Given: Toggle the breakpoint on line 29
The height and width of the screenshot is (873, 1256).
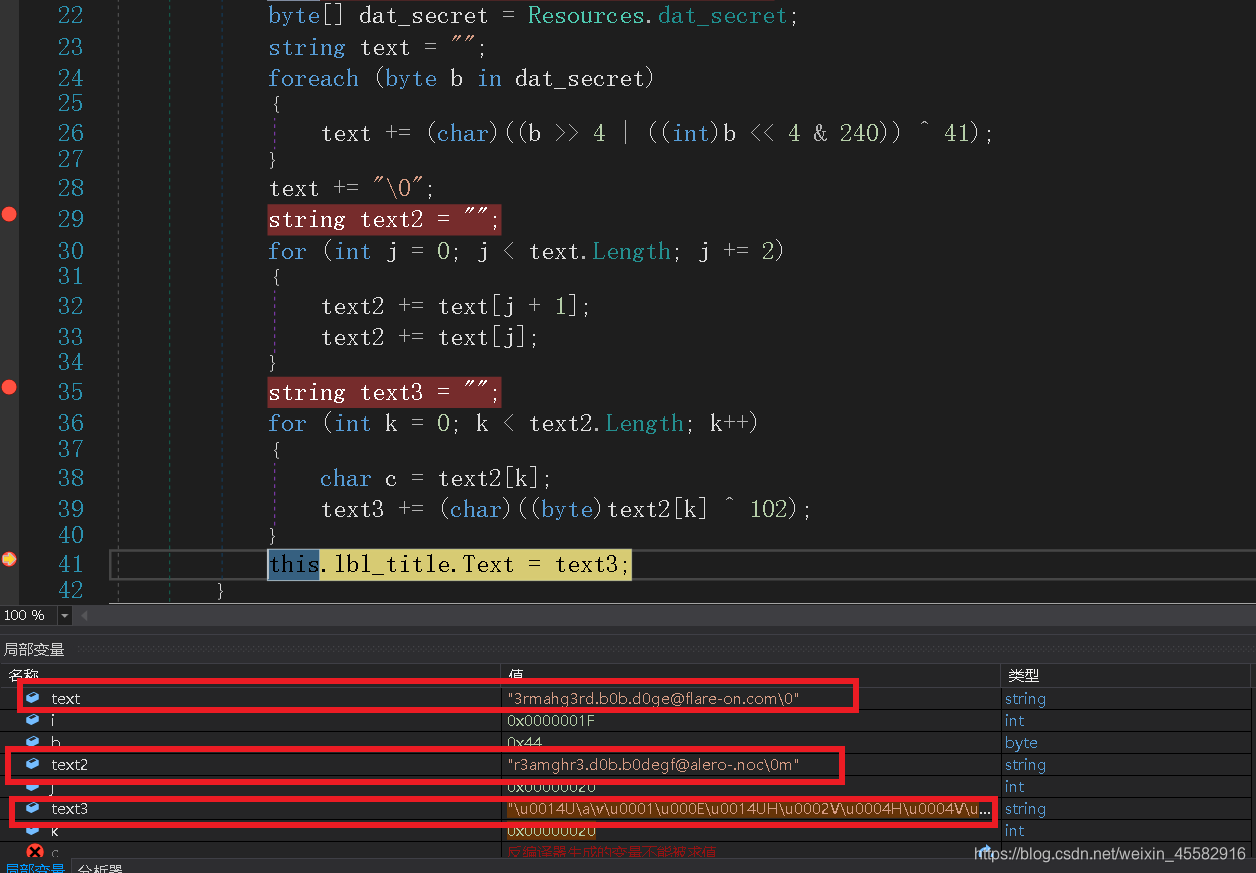Looking at the screenshot, I should point(9,214).
